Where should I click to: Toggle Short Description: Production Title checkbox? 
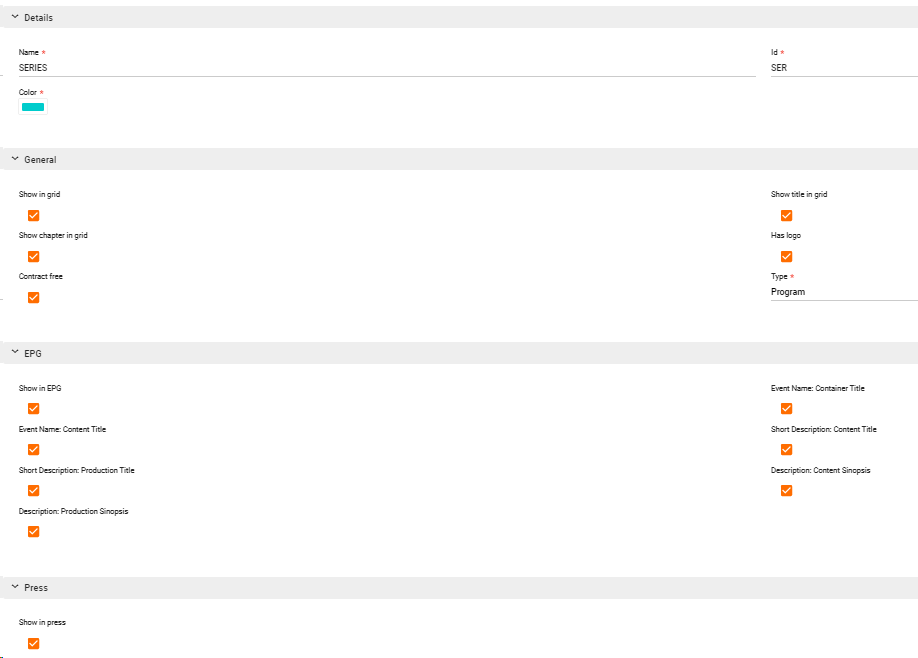[x=33, y=490]
